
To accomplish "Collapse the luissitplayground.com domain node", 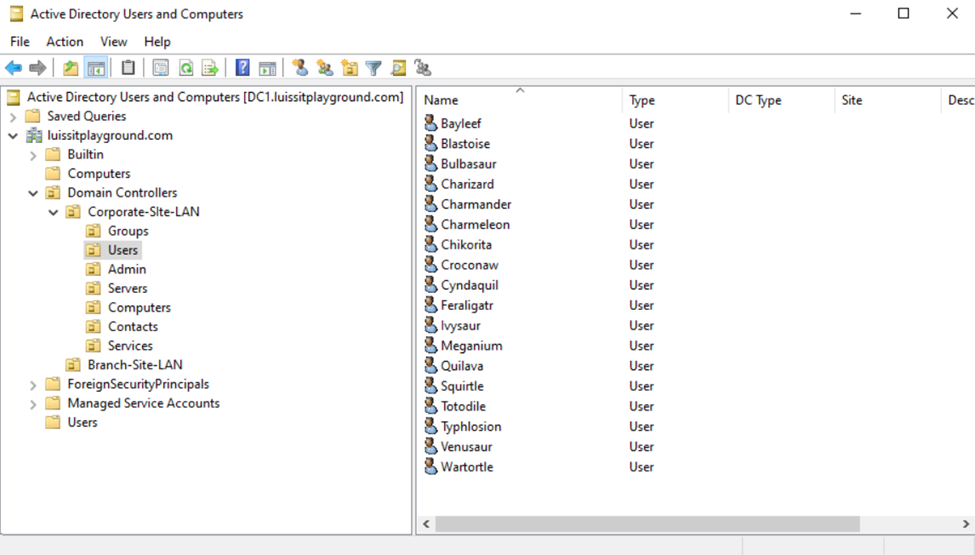I will 13,135.
